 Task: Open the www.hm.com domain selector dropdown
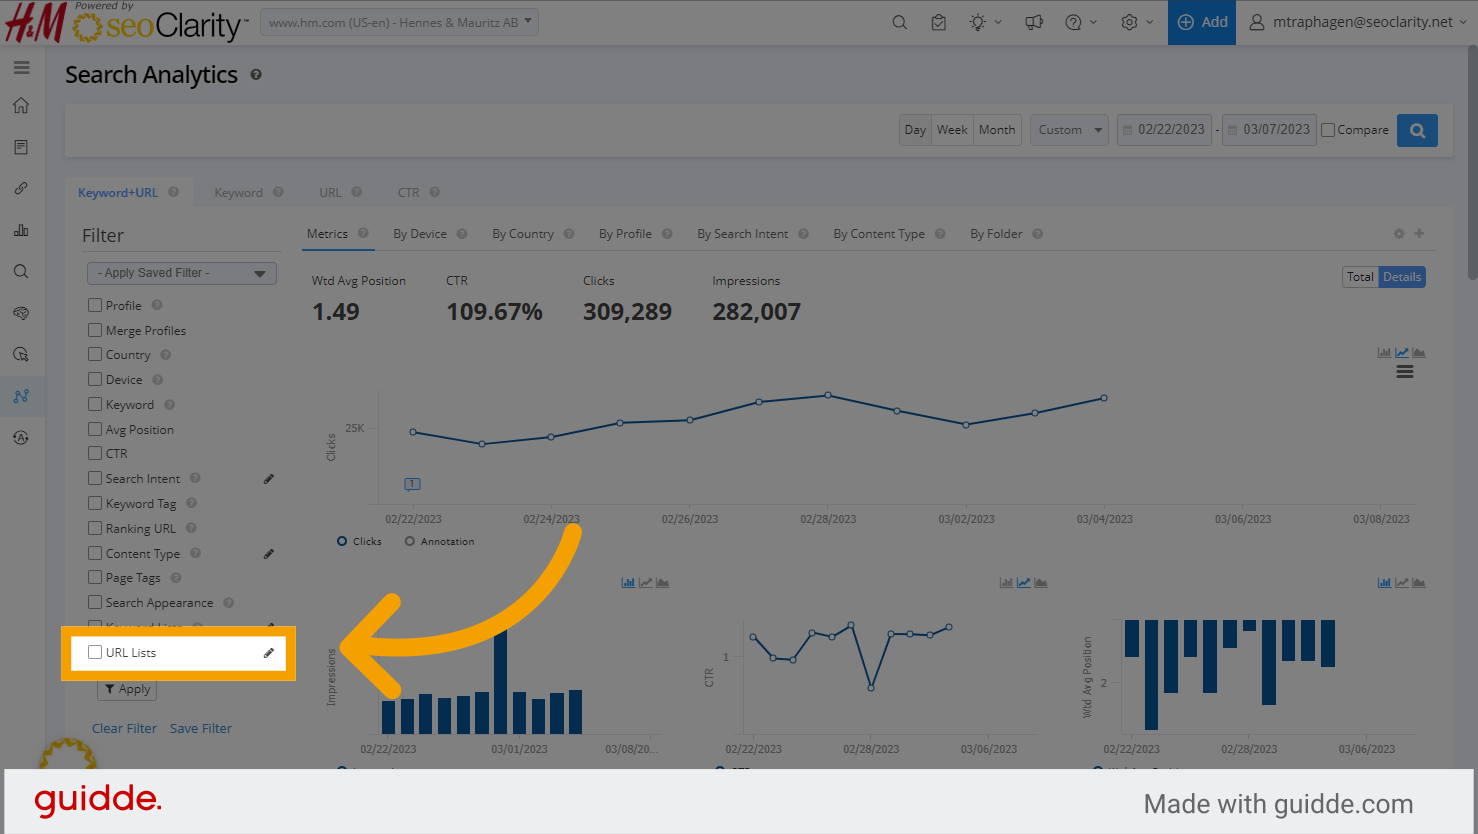point(399,22)
